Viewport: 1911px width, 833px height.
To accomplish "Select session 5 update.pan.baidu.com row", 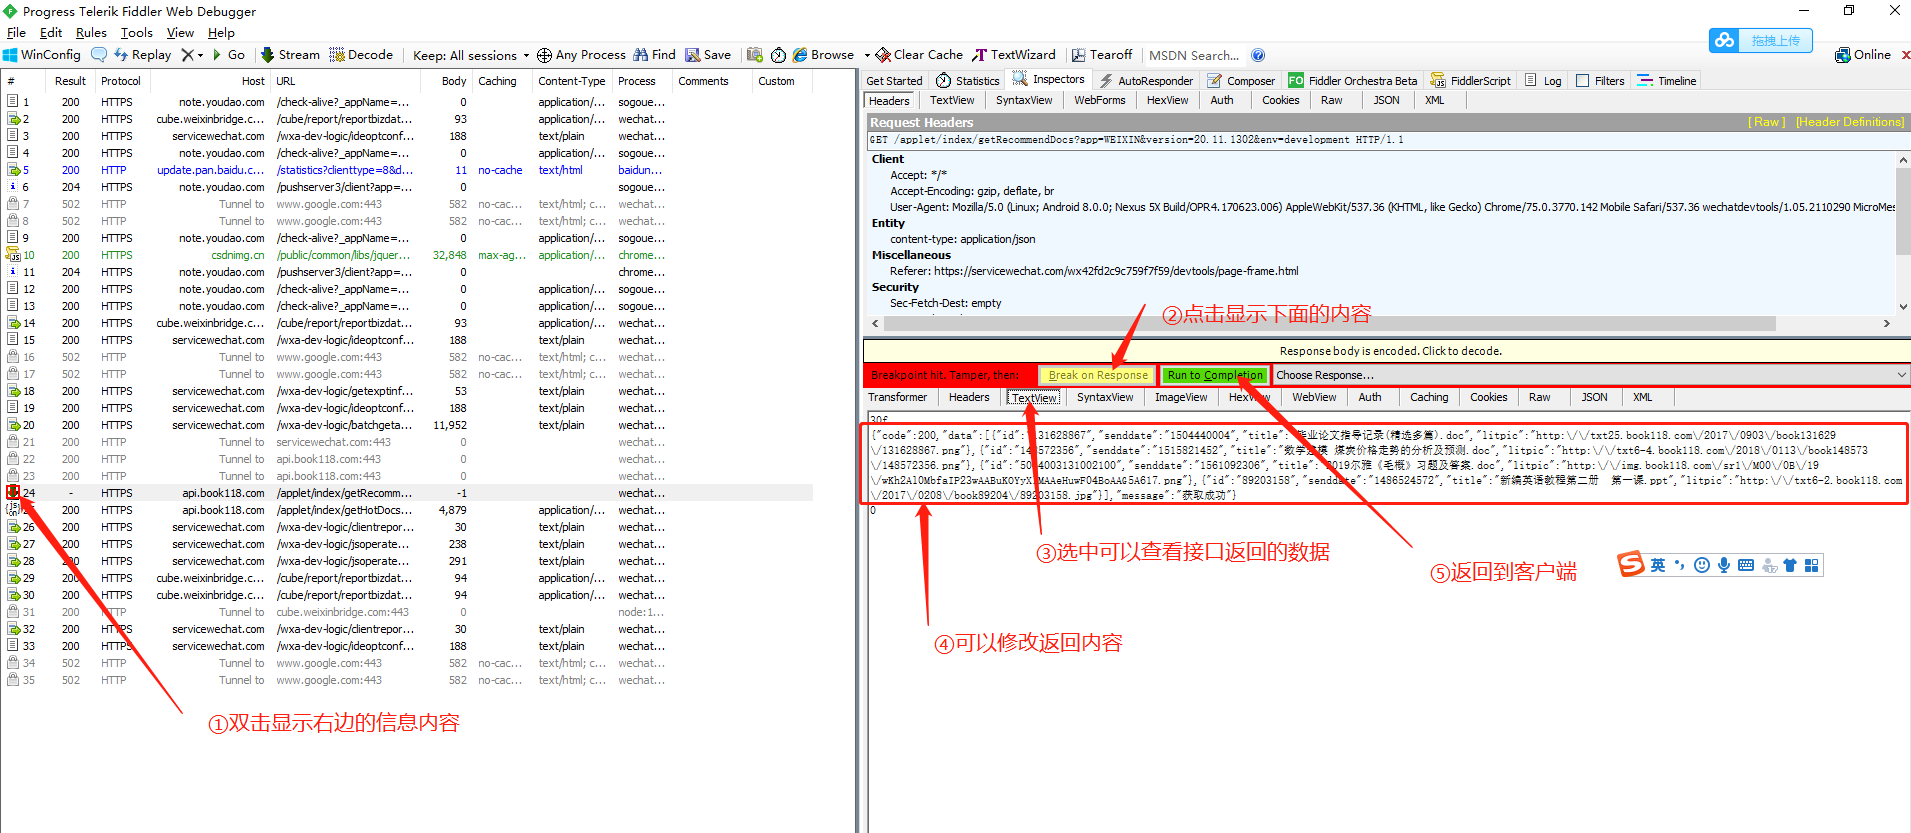I will point(407,170).
